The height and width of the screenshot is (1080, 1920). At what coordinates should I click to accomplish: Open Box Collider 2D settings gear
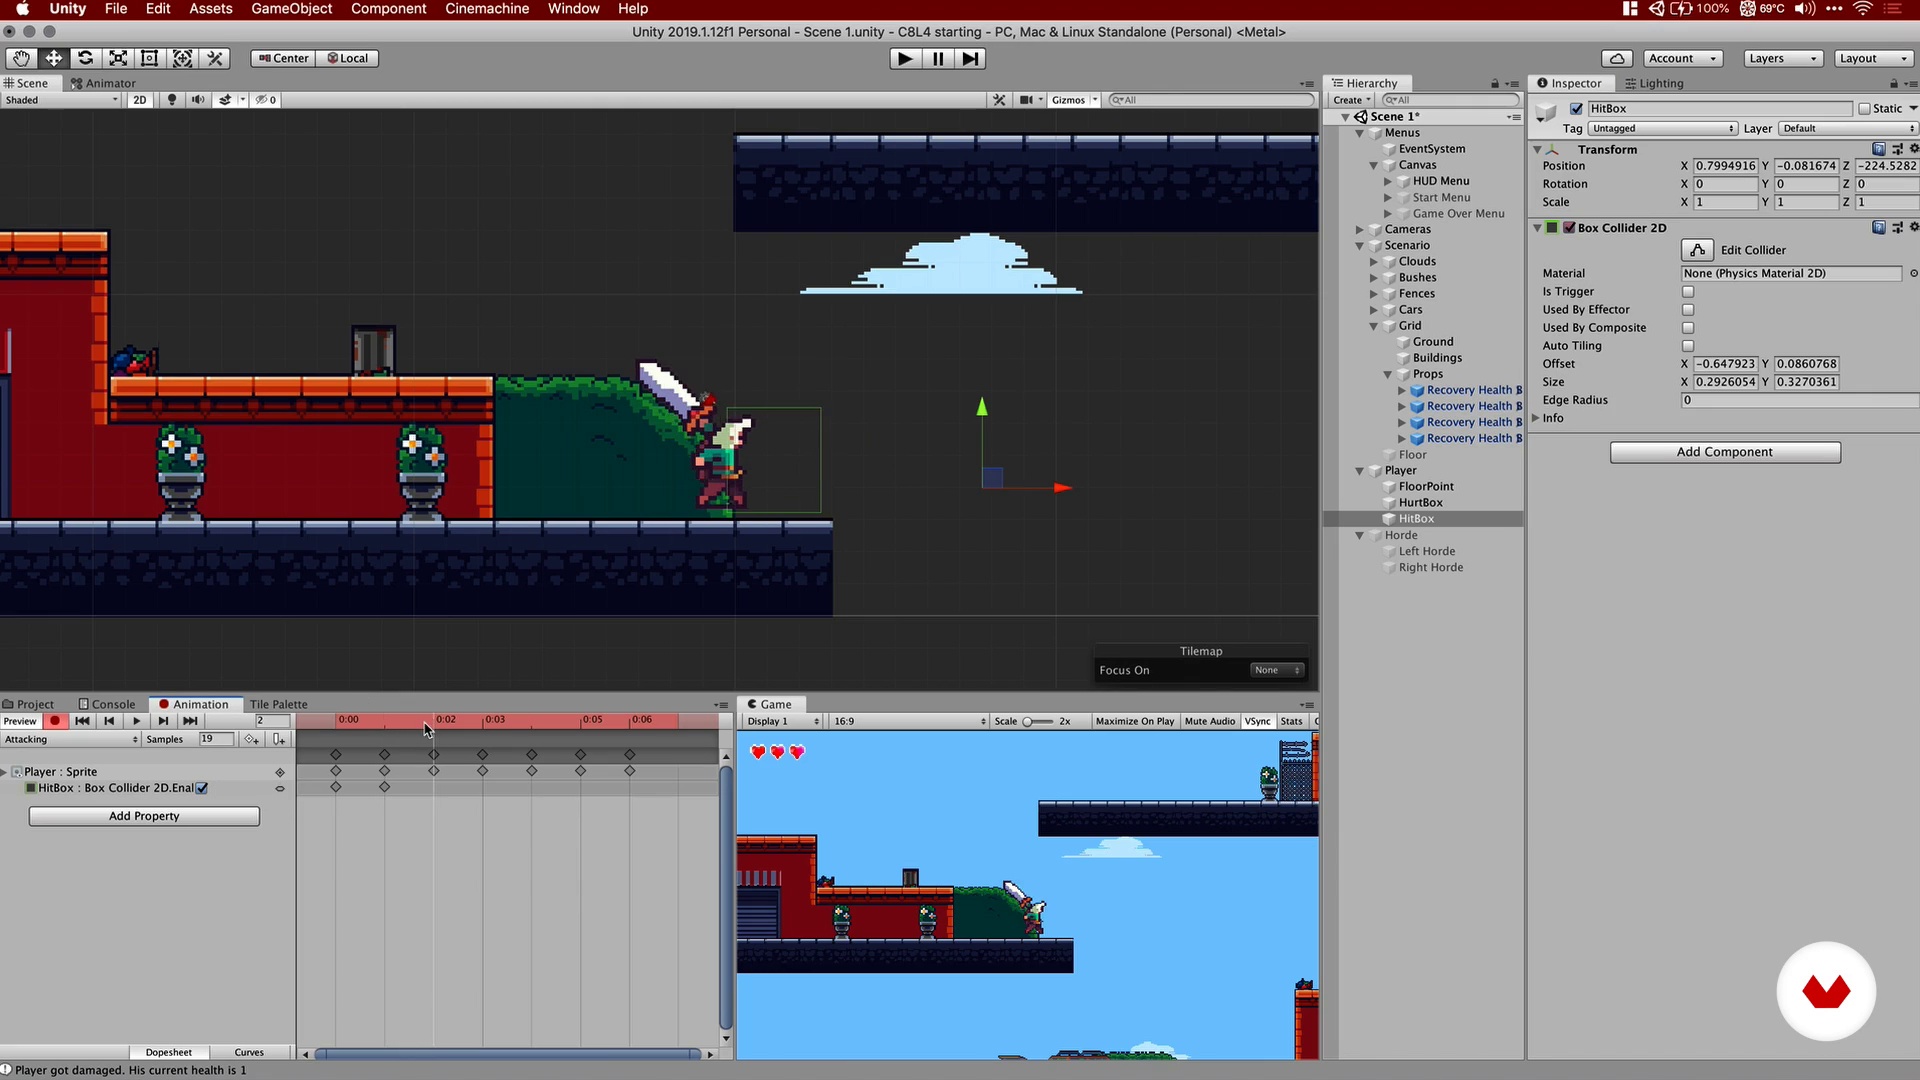1914,228
